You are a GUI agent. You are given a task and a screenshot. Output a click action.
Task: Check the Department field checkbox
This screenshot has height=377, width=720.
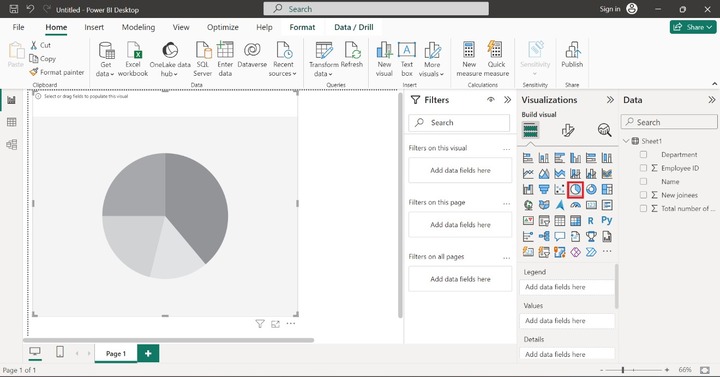(643, 155)
